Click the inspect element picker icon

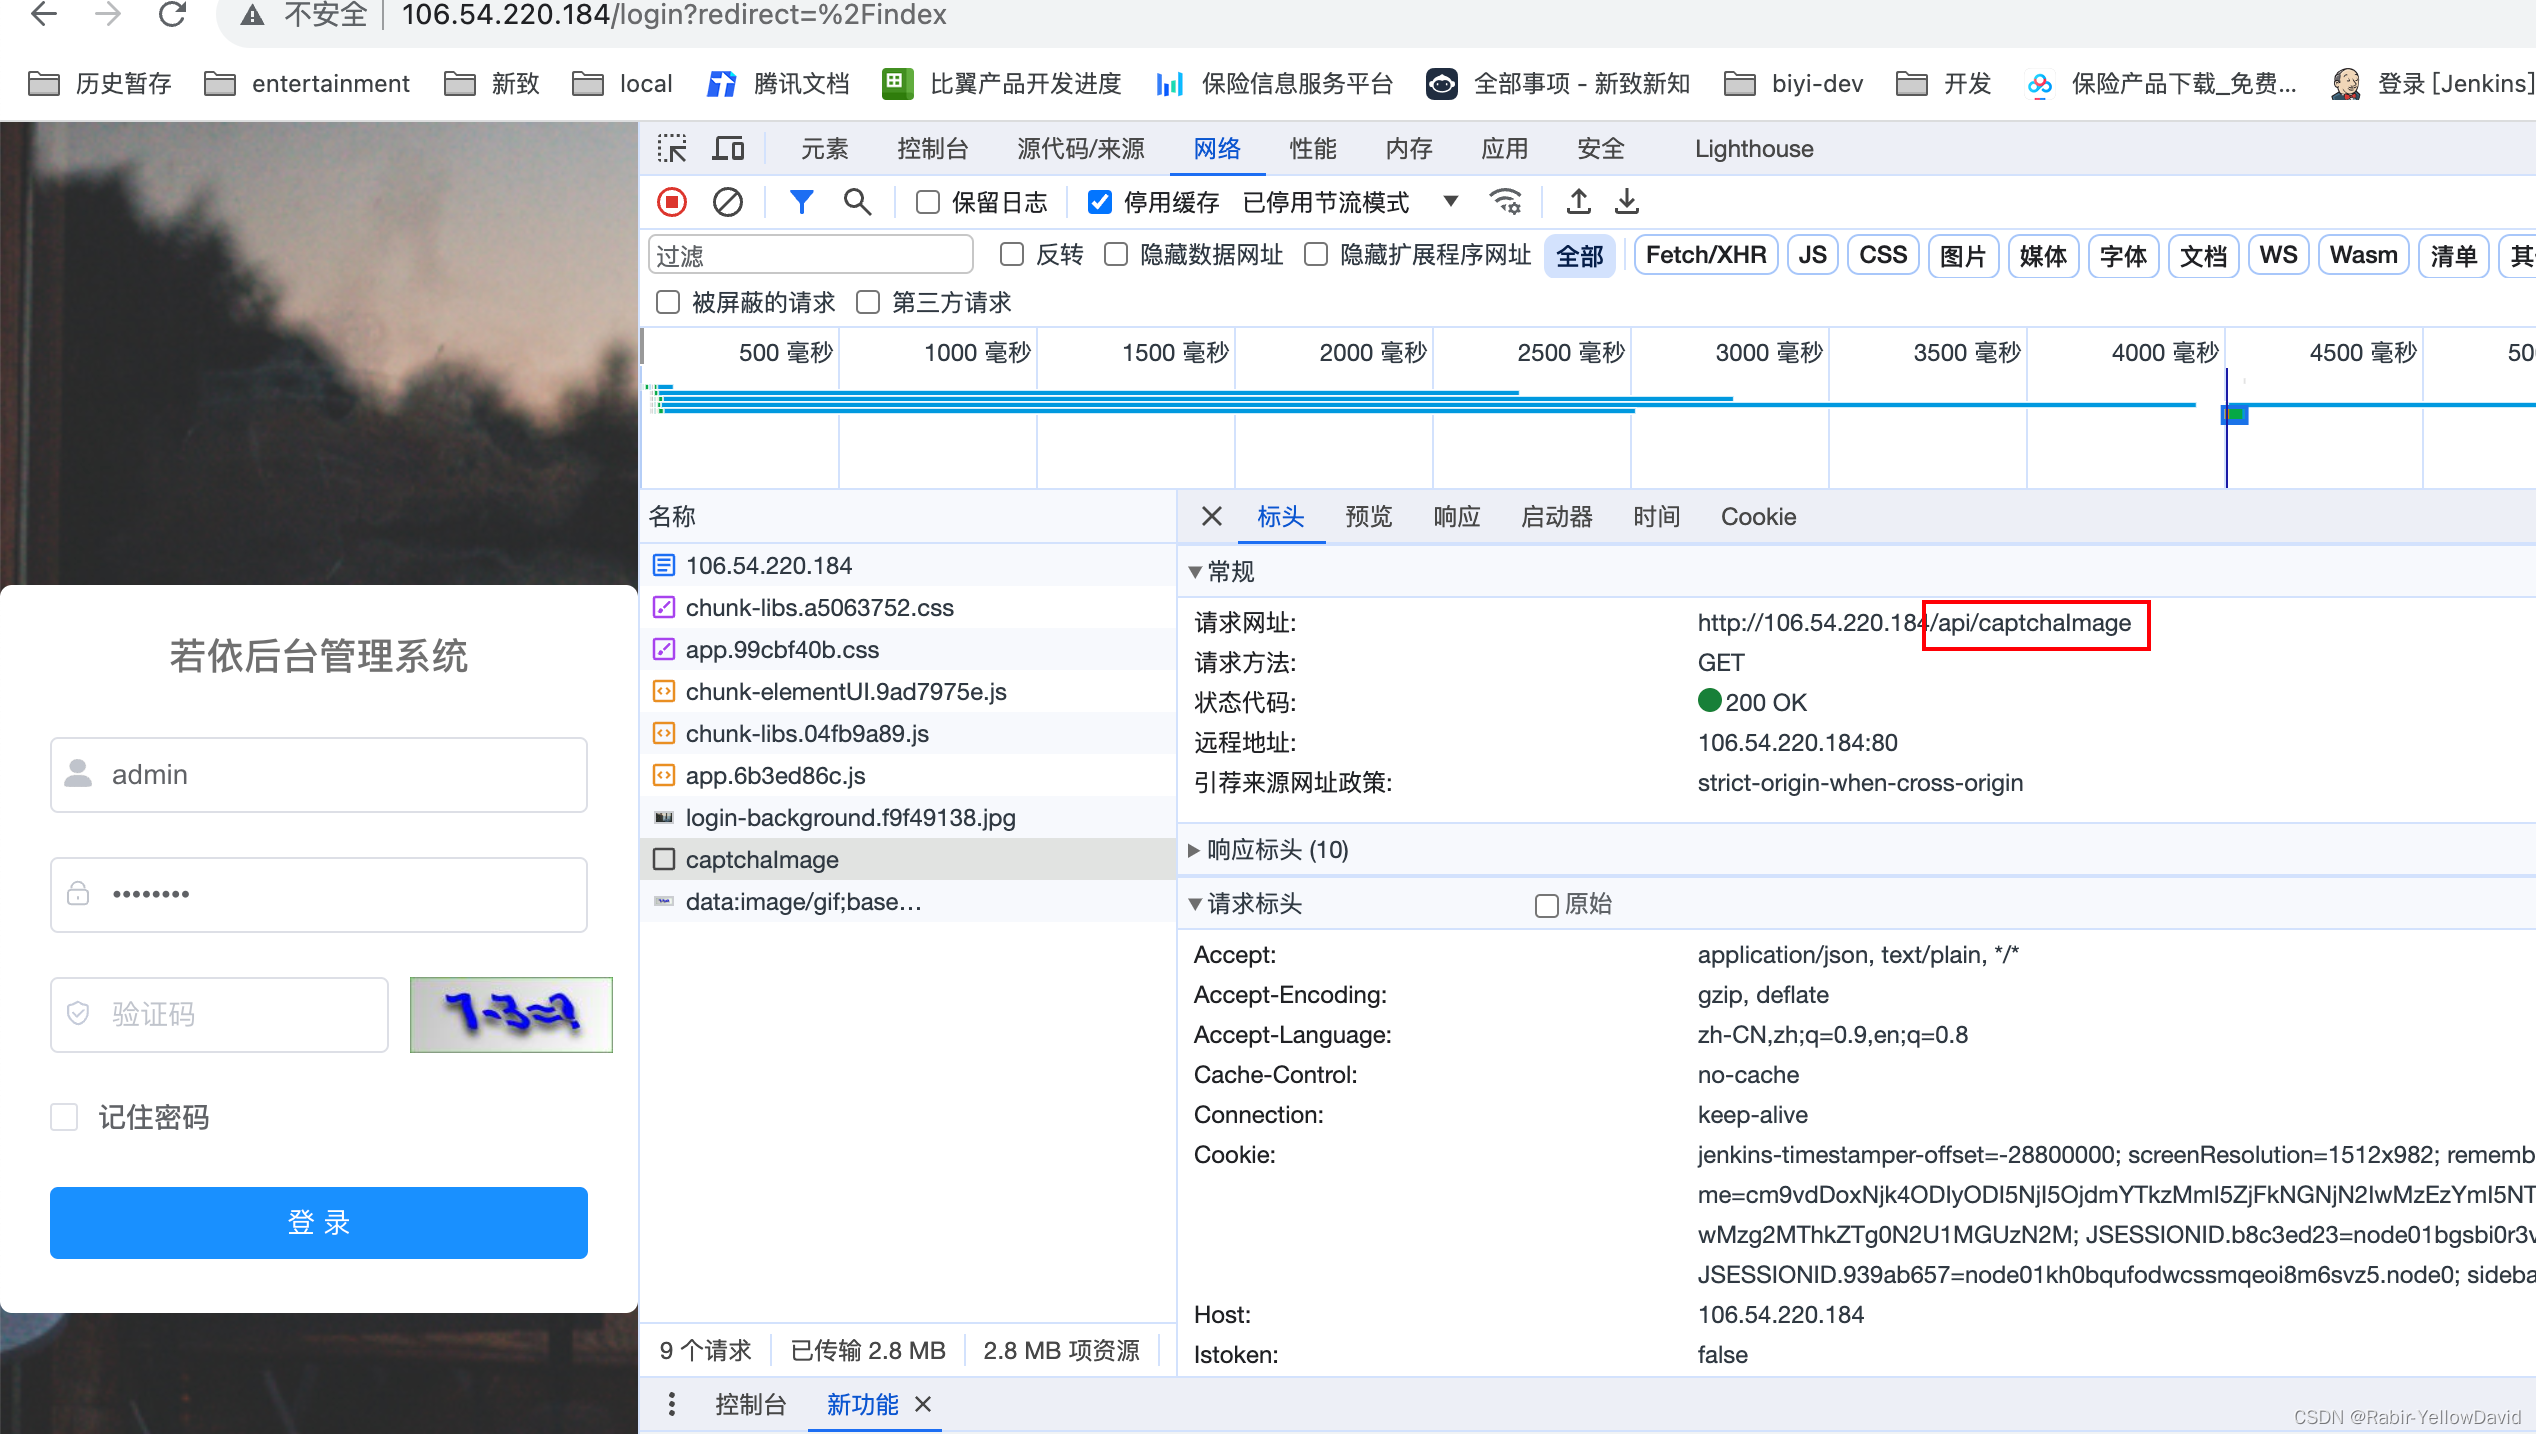[x=672, y=149]
